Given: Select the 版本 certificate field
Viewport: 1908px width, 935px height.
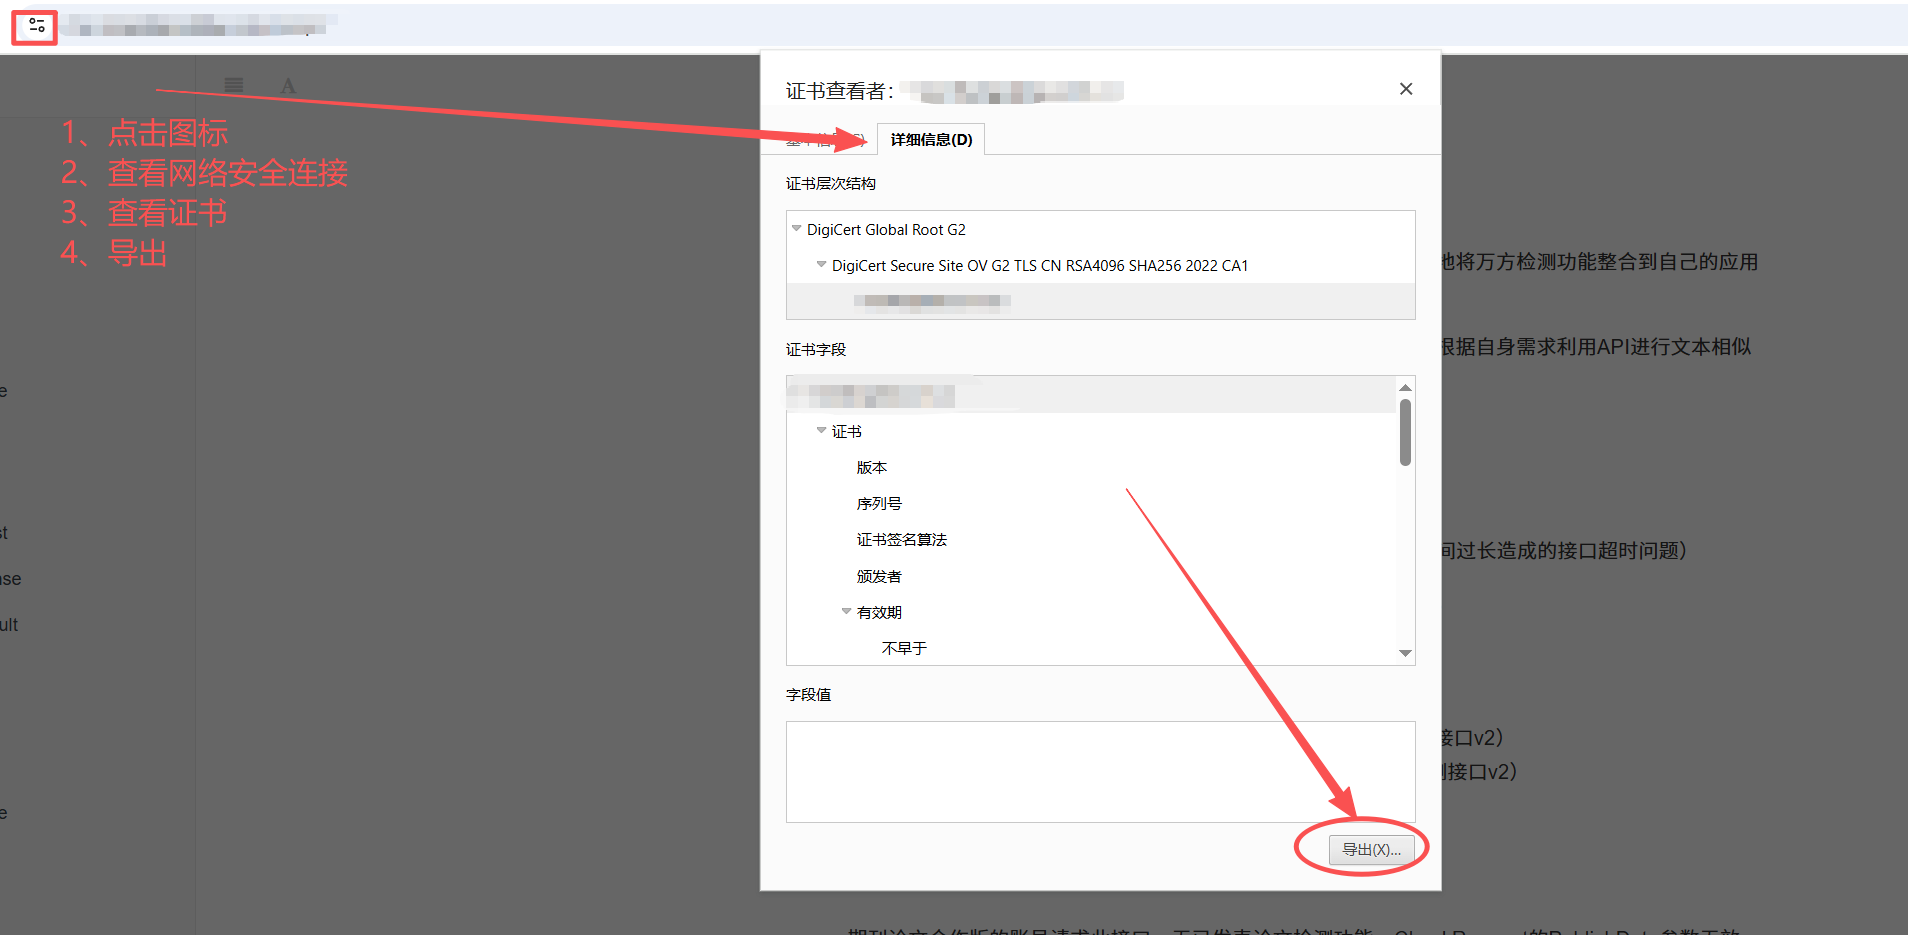Looking at the screenshot, I should pyautogui.click(x=871, y=466).
